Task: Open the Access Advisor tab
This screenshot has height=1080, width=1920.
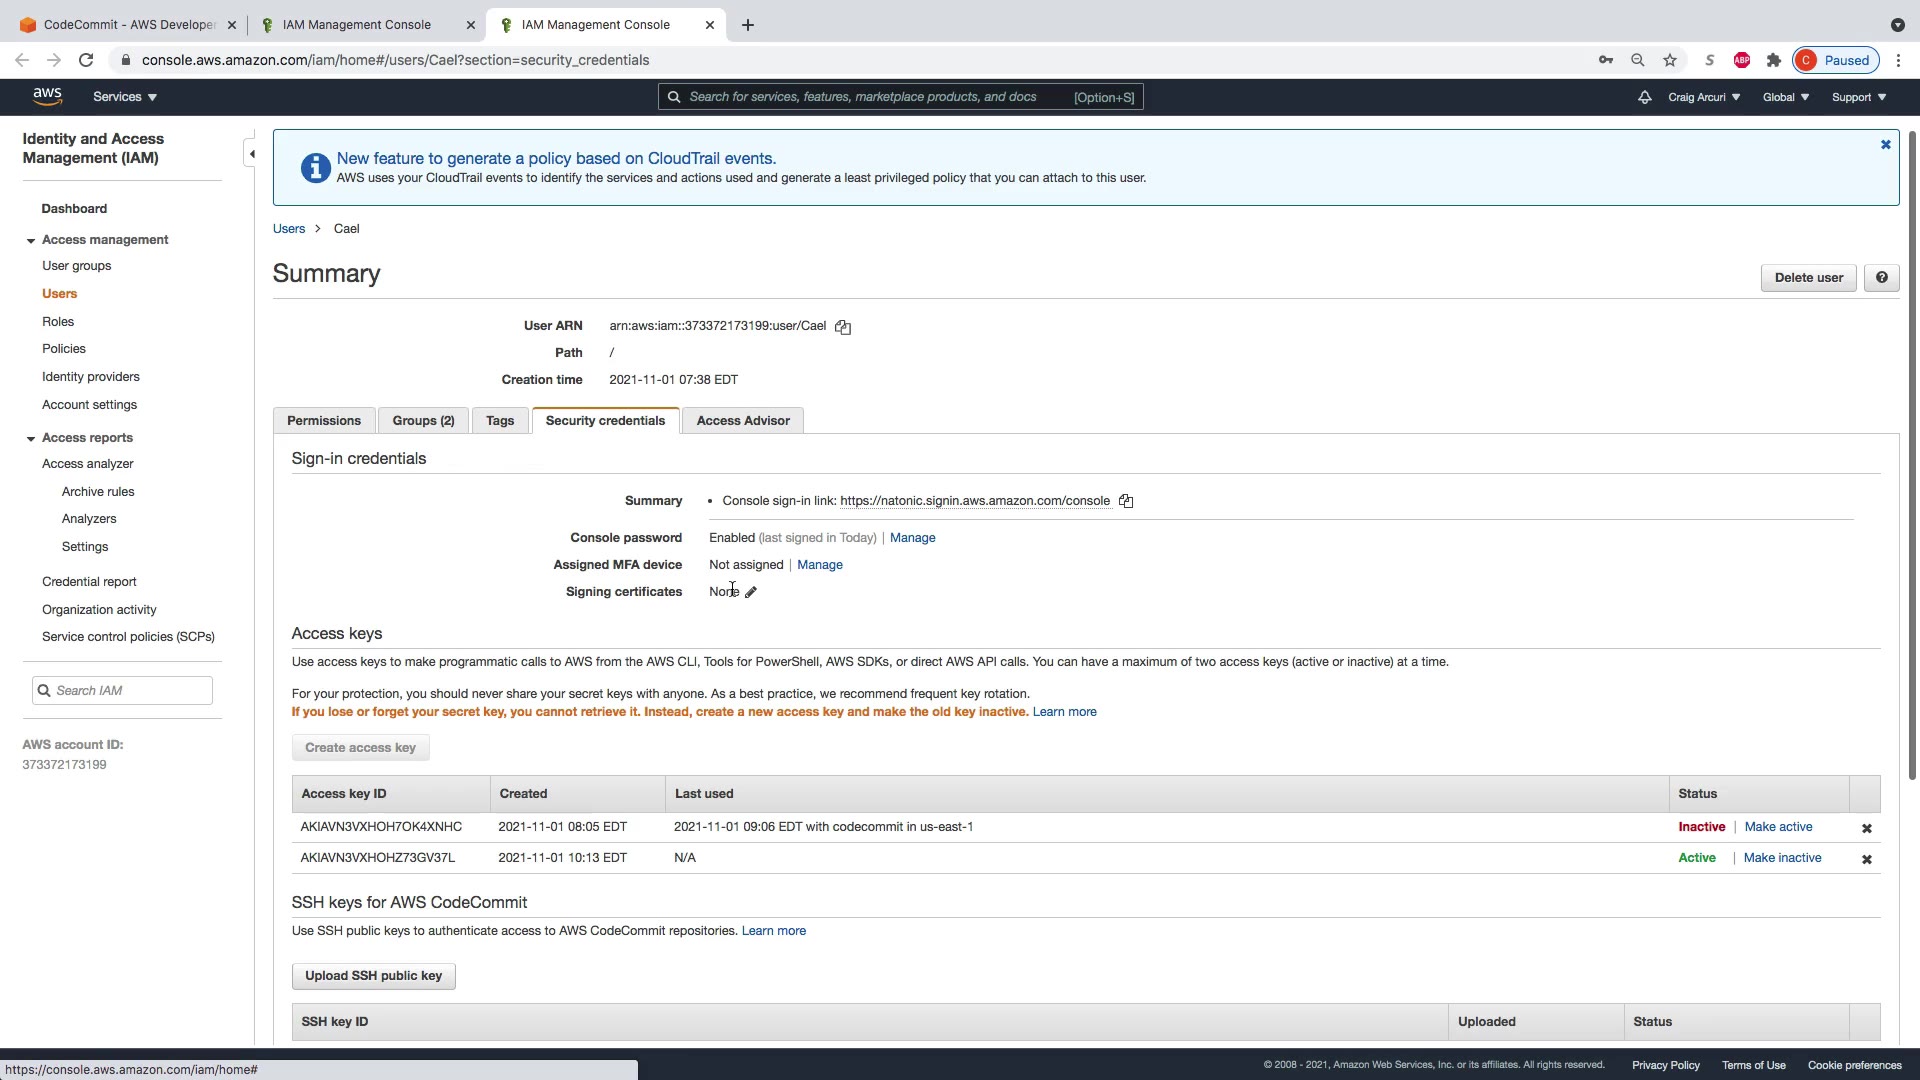Action: pos(742,421)
